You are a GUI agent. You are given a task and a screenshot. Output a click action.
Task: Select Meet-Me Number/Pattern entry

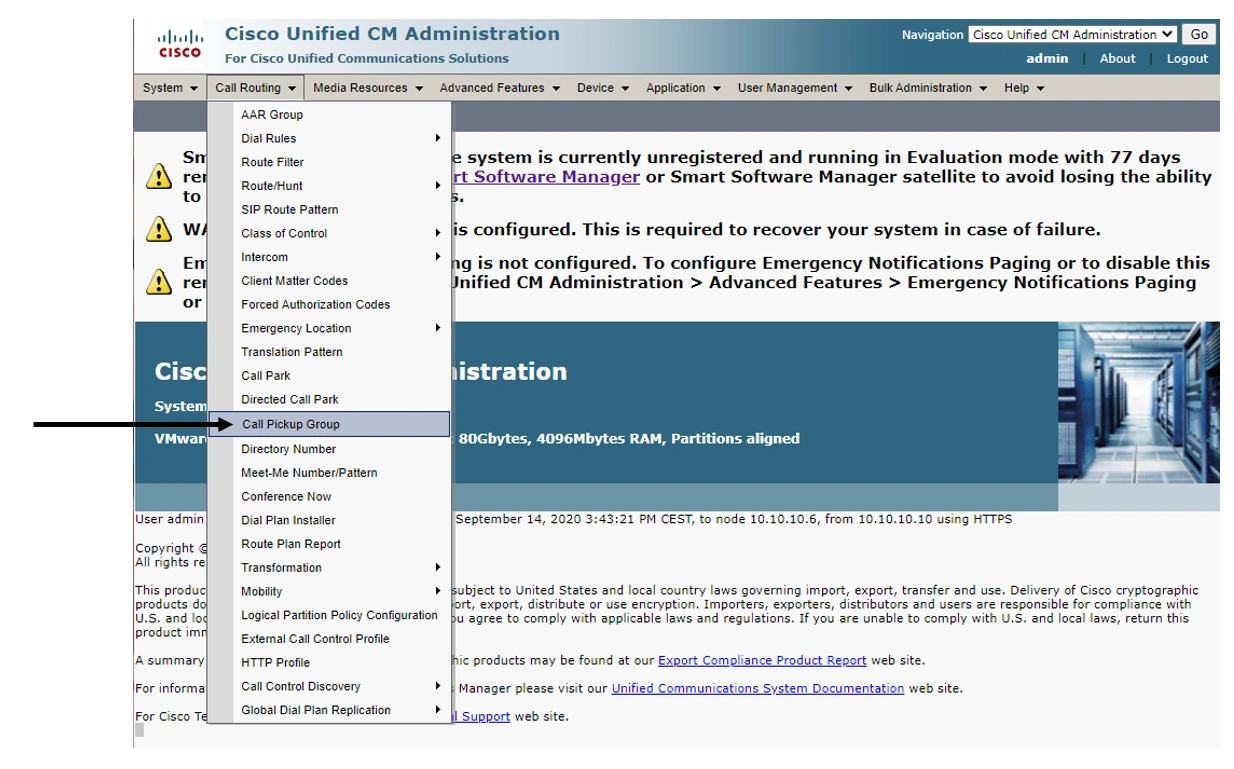click(329, 473)
